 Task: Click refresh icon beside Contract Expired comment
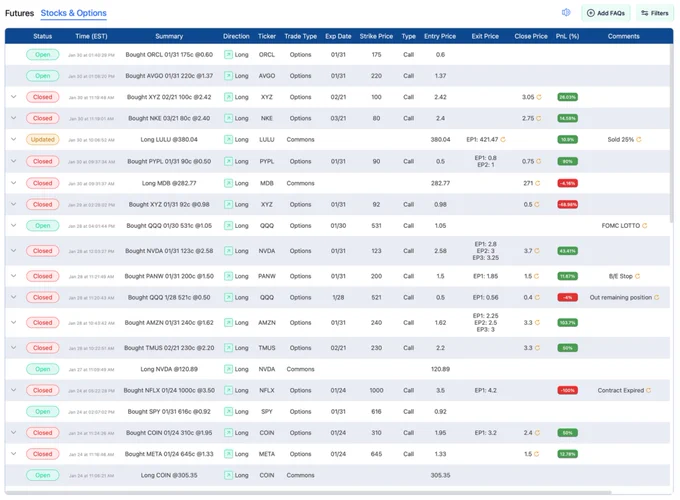649,390
